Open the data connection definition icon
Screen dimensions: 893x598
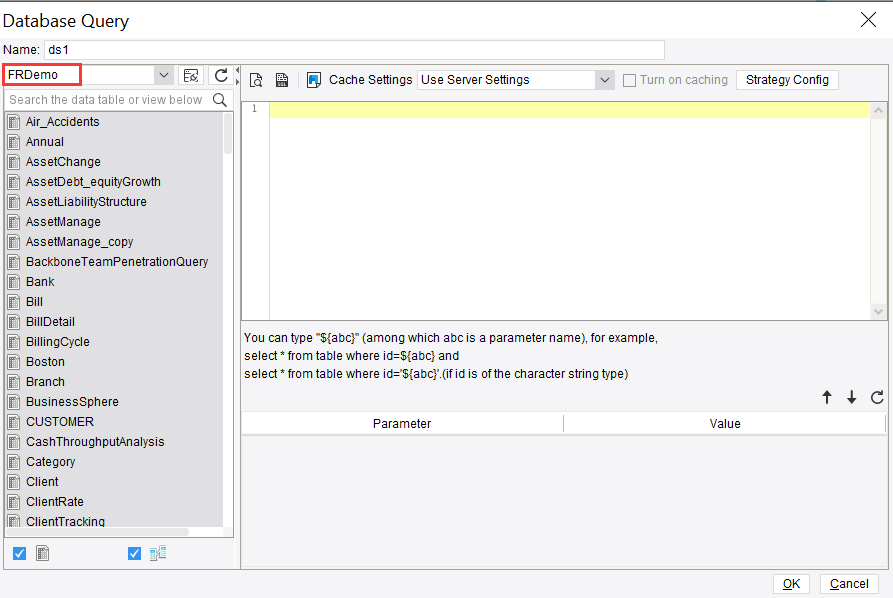click(191, 75)
